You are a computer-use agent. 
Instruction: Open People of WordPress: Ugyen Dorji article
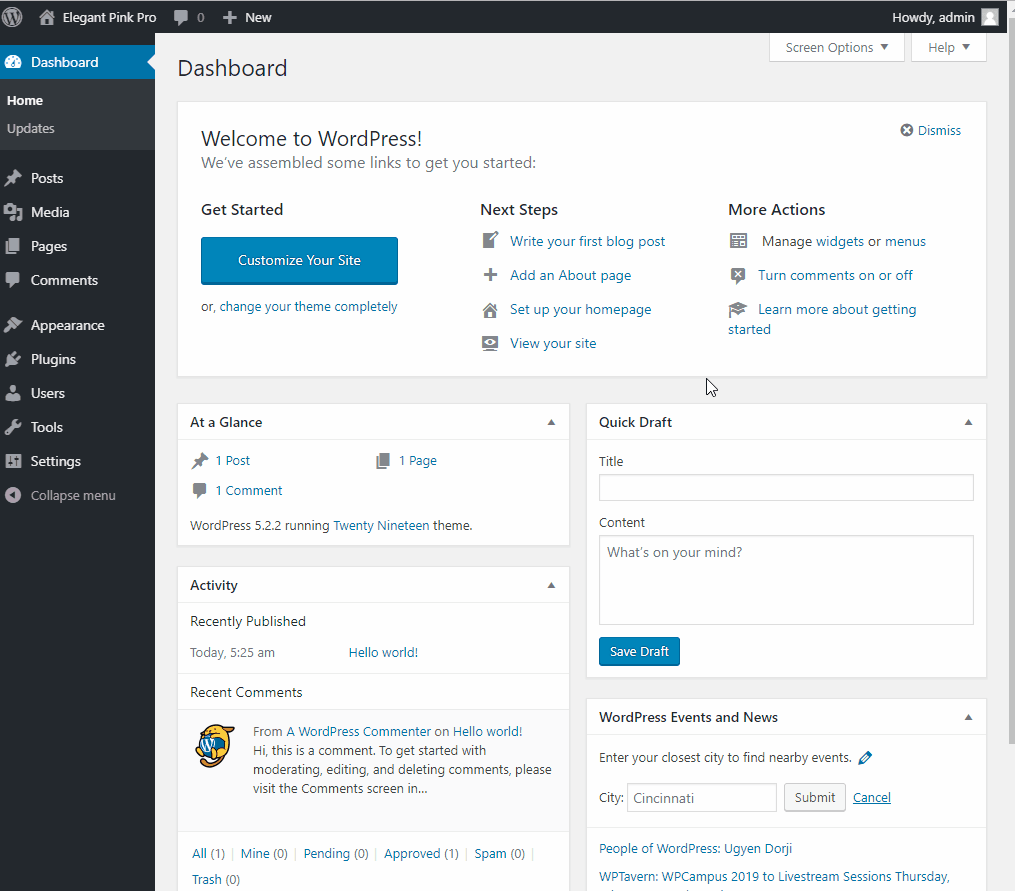pyautogui.click(x=695, y=848)
